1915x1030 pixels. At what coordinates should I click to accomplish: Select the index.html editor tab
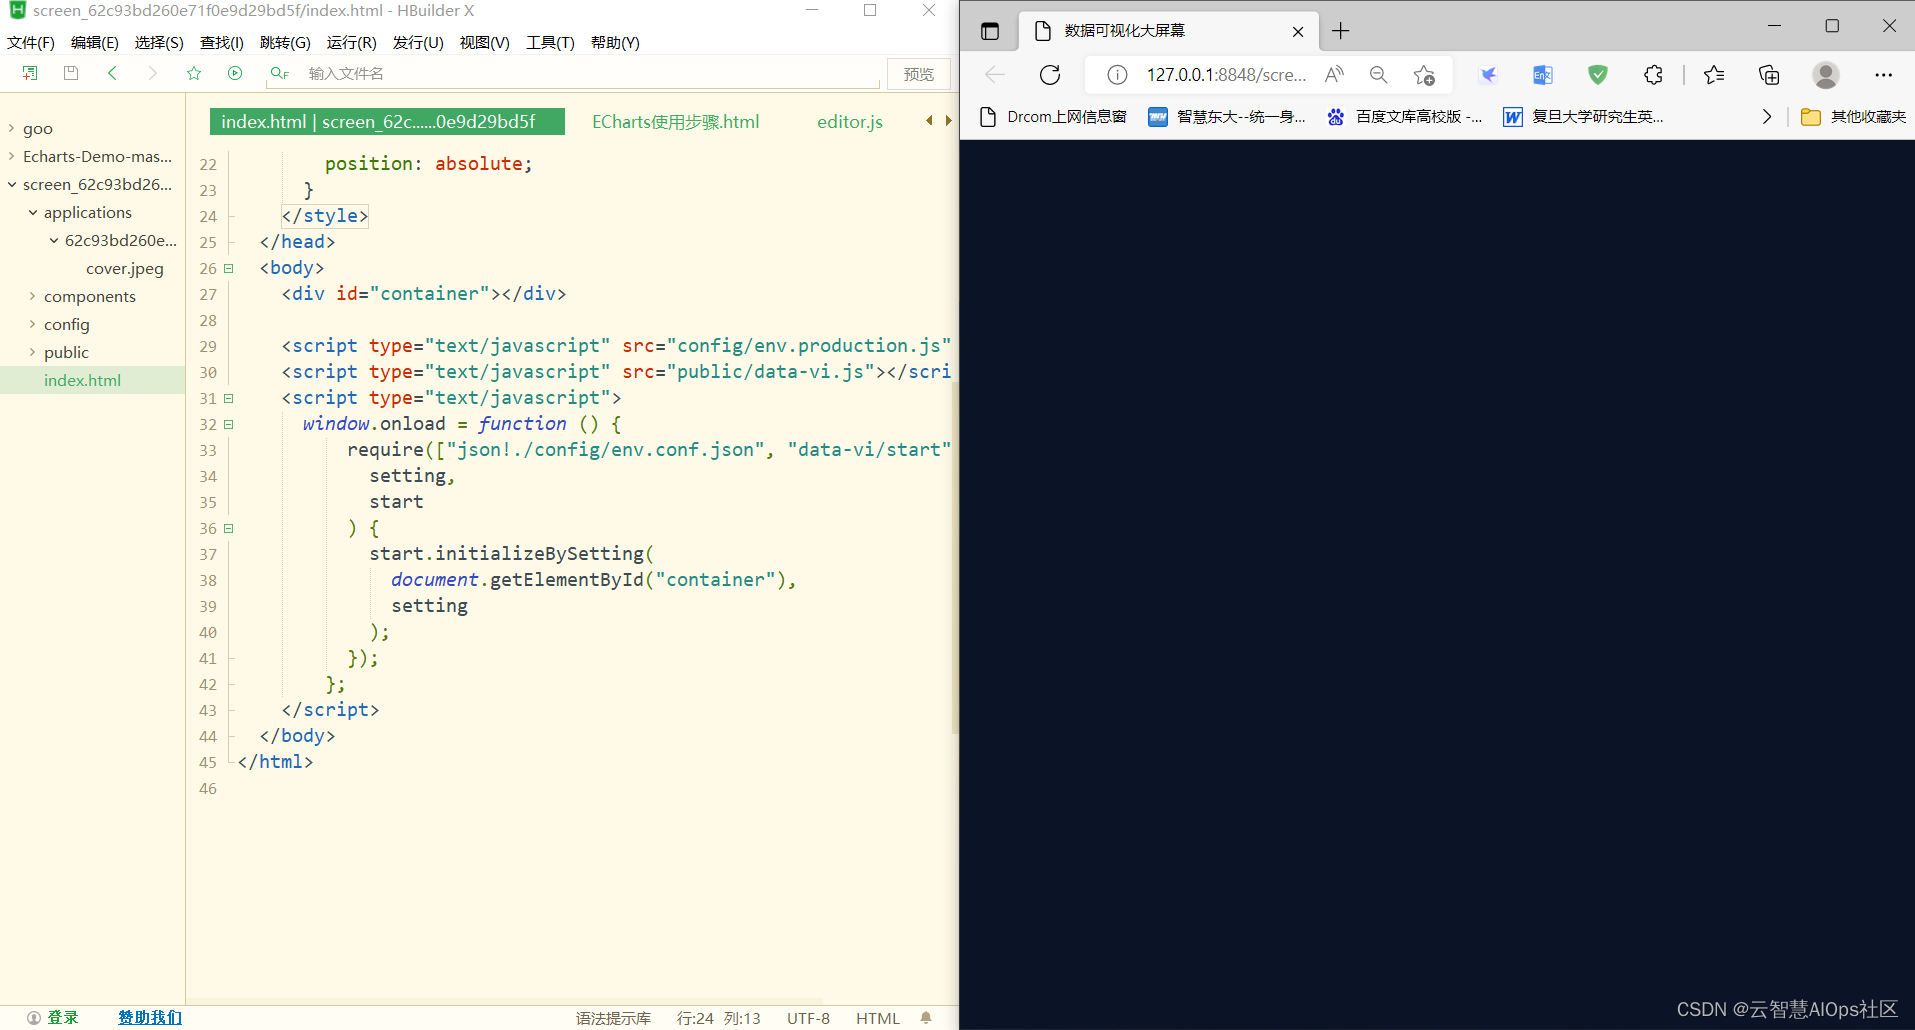coord(387,121)
